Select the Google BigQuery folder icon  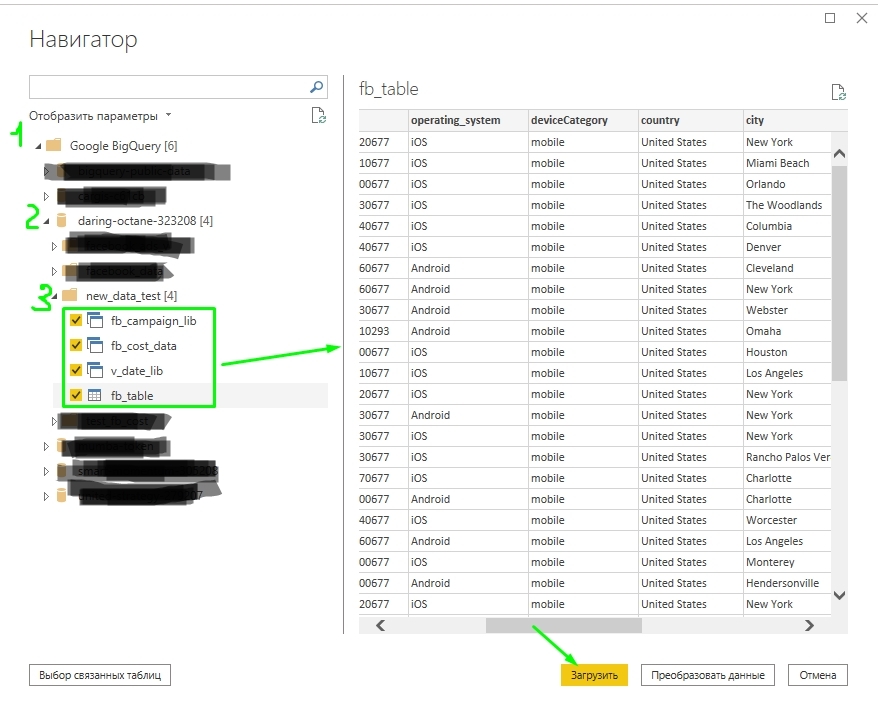pyautogui.click(x=54, y=146)
